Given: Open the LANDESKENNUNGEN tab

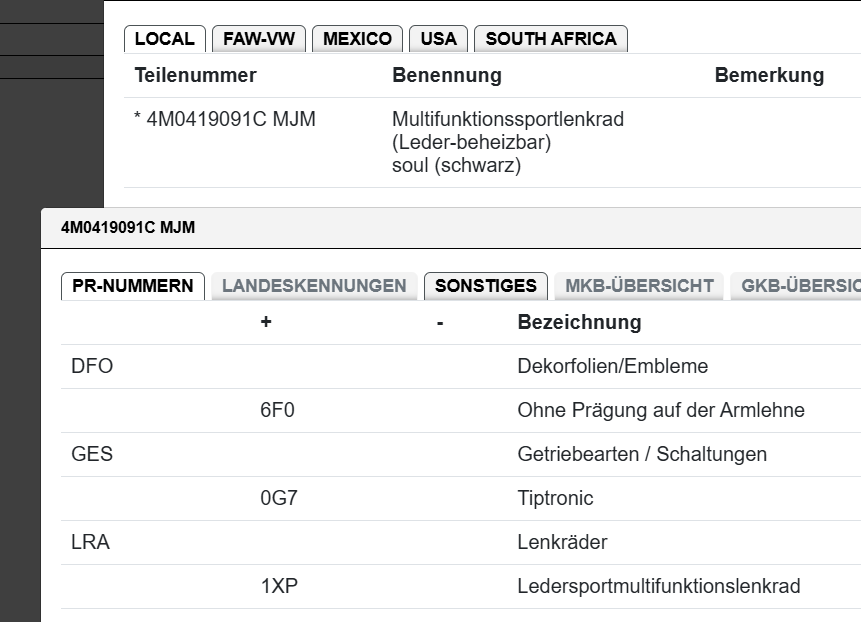Looking at the screenshot, I should (314, 286).
